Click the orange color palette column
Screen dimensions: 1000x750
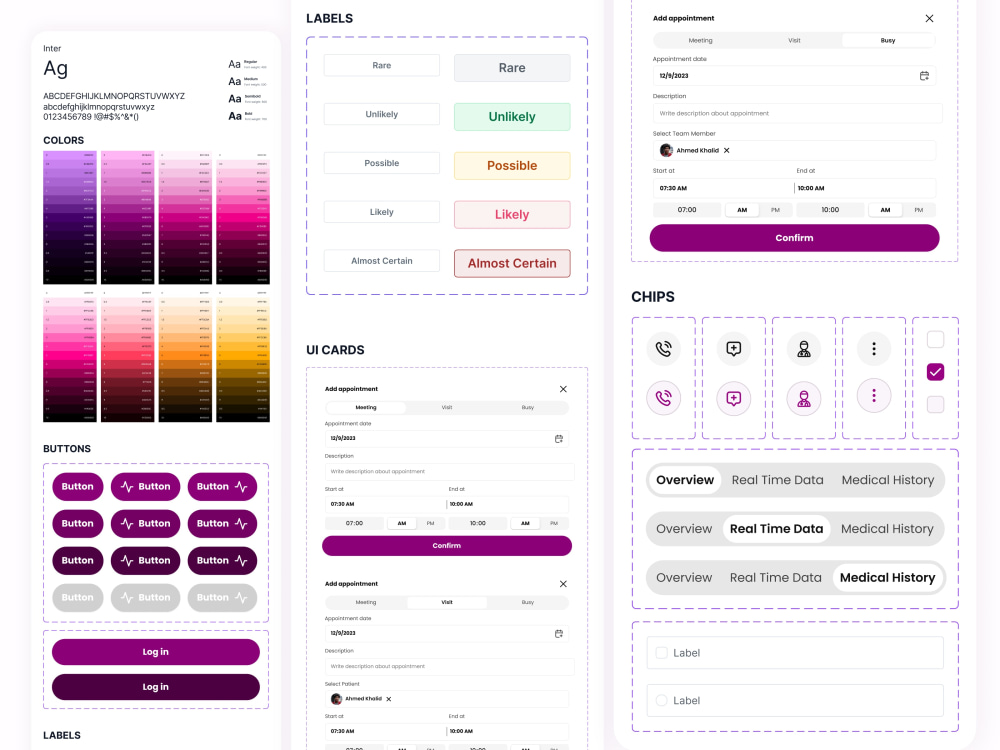[x=185, y=356]
